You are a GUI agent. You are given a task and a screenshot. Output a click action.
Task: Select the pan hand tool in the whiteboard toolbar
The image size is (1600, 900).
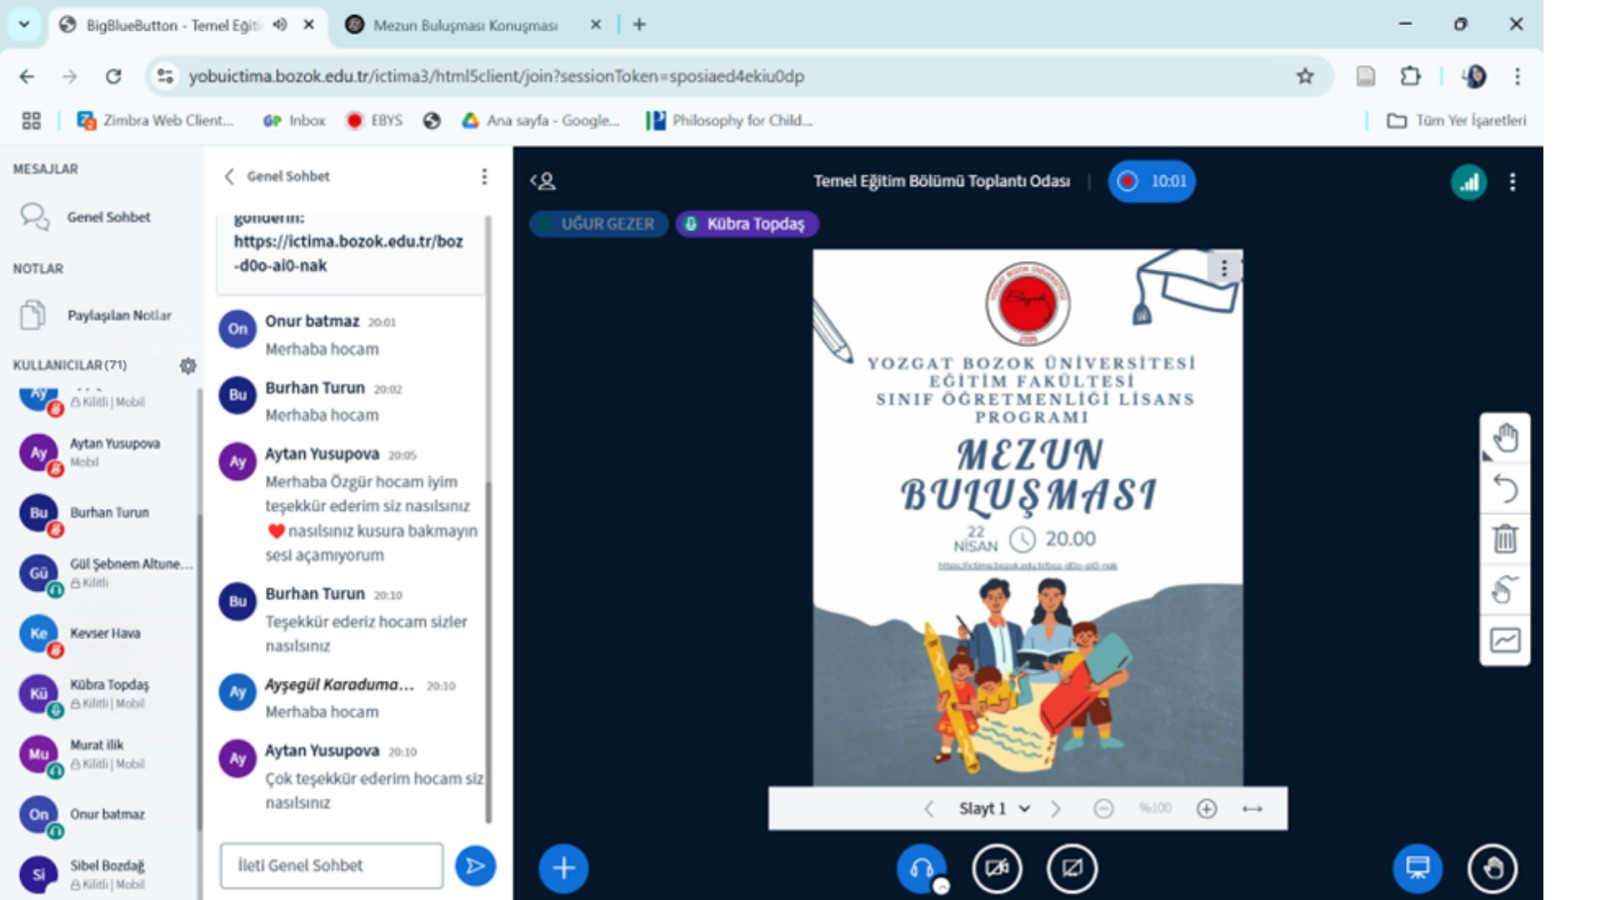click(x=1505, y=438)
